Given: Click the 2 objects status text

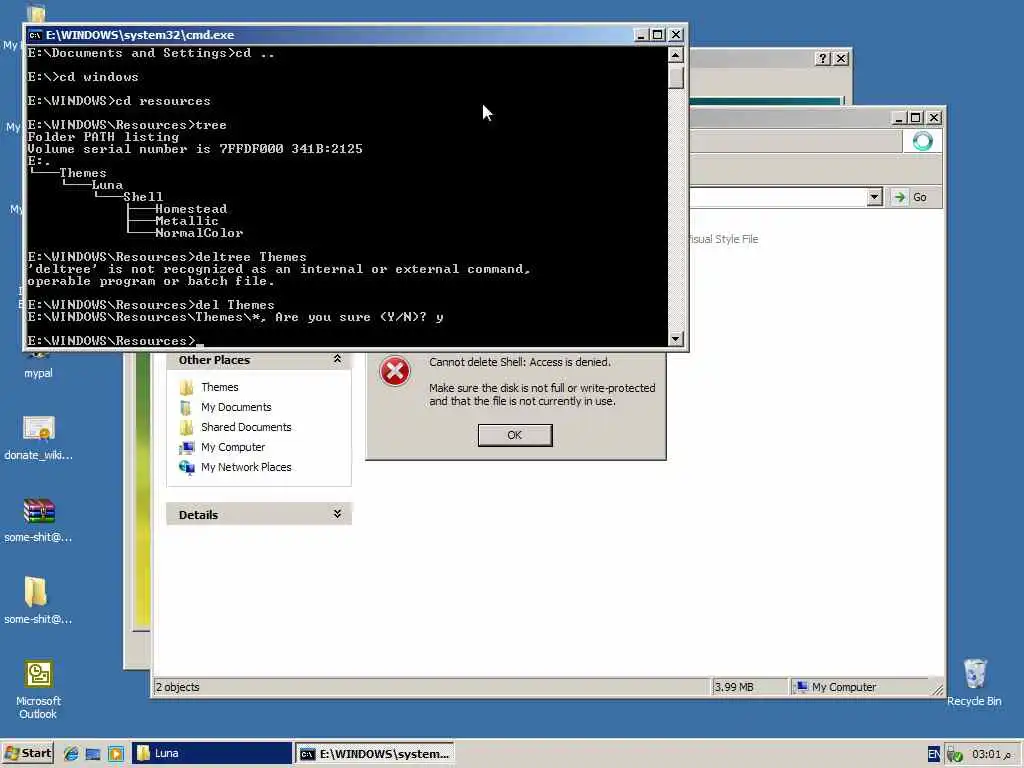Looking at the screenshot, I should [178, 687].
